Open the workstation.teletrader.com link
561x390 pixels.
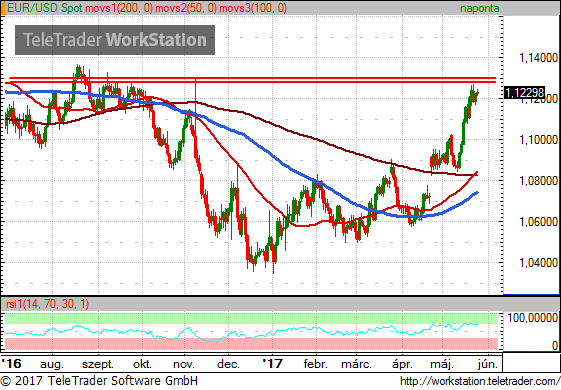click(480, 381)
